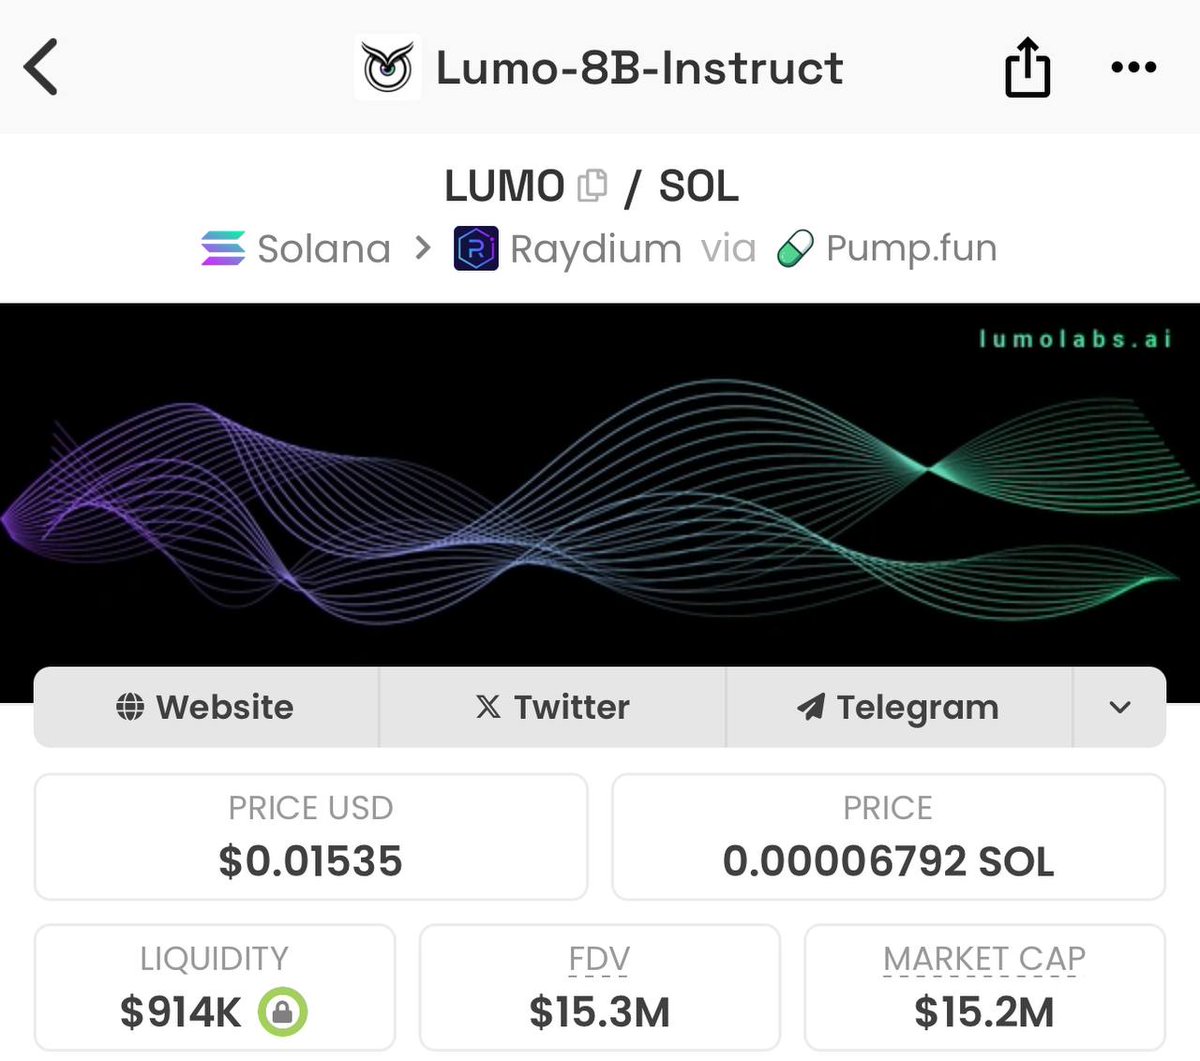
Task: Tap the FDV label
Action: point(599,959)
